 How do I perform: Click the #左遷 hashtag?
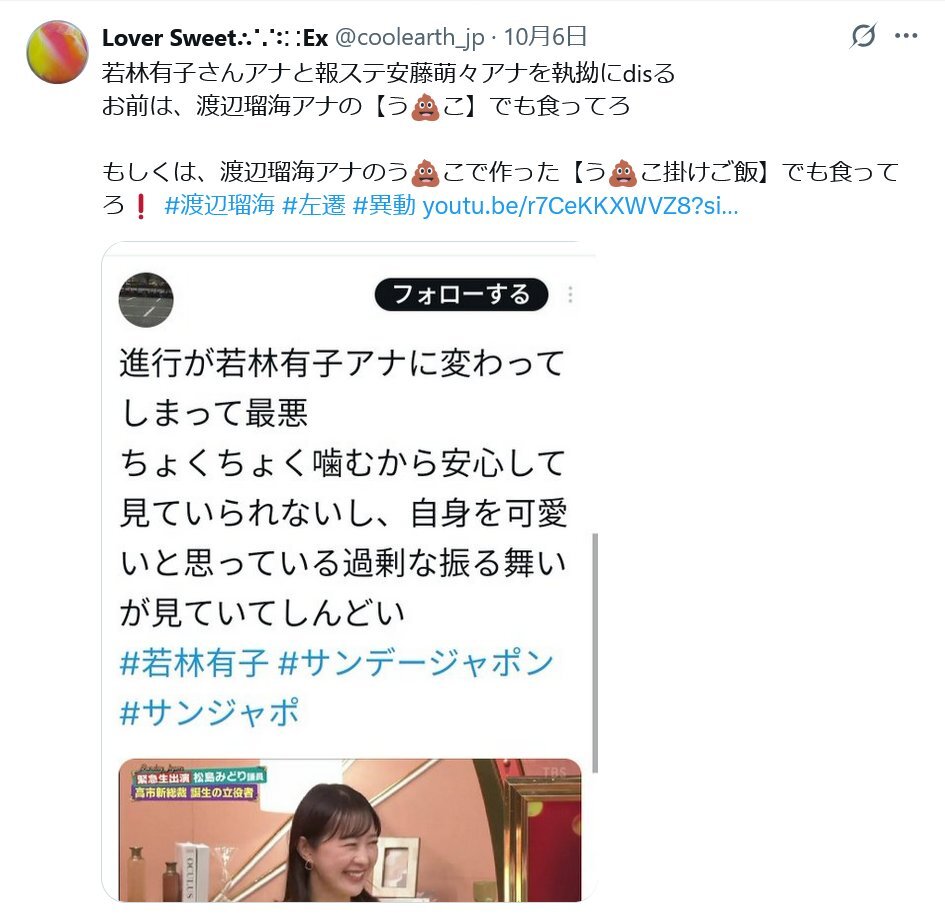[x=313, y=206]
